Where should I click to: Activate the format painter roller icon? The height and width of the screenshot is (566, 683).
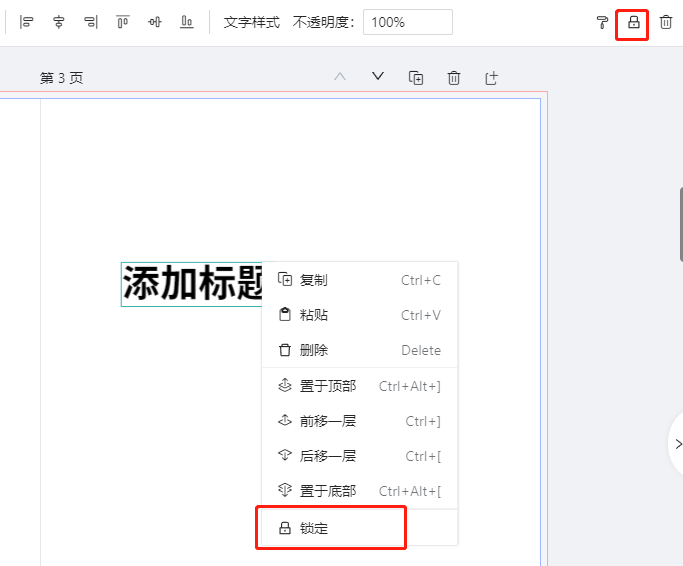[602, 22]
